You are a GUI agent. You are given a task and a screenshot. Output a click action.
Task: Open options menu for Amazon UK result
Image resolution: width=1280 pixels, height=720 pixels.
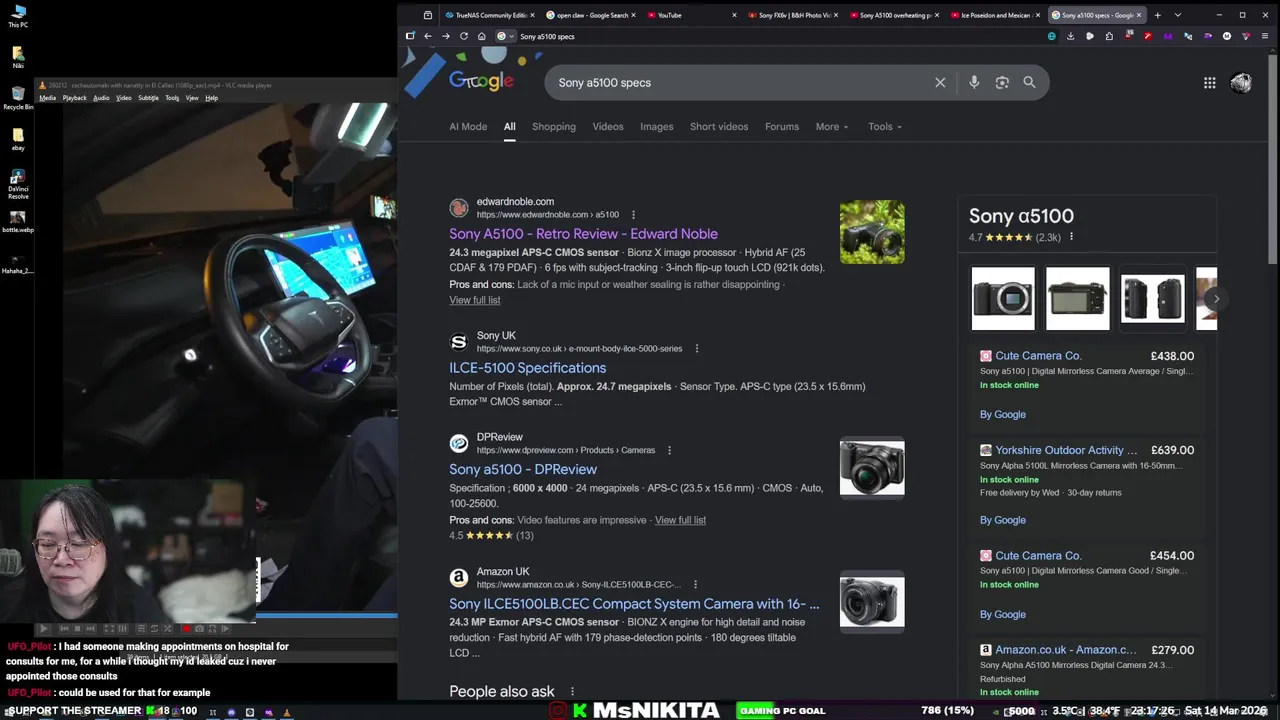695,585
